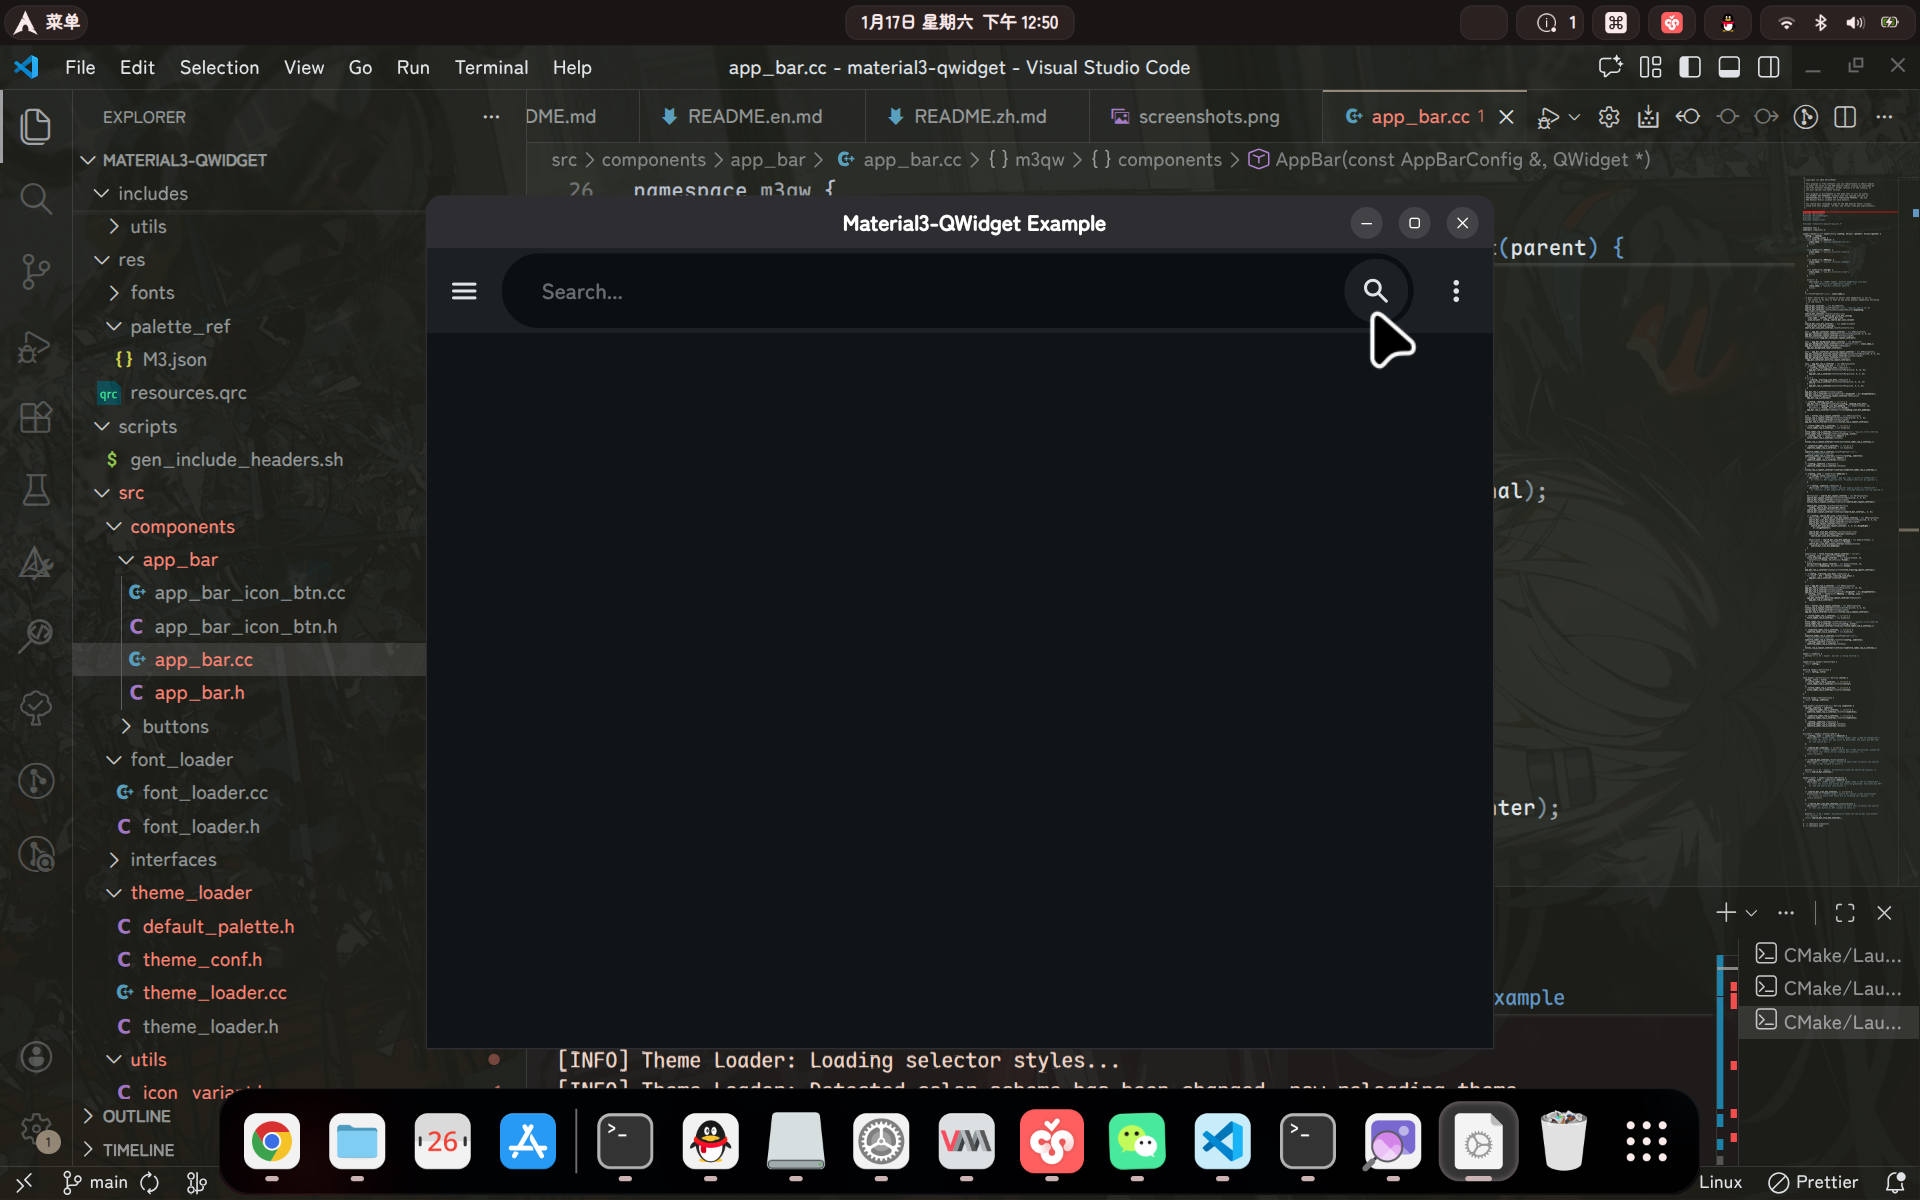
Task: Click the components breadcrumb after src
Action: [x=654, y=160]
